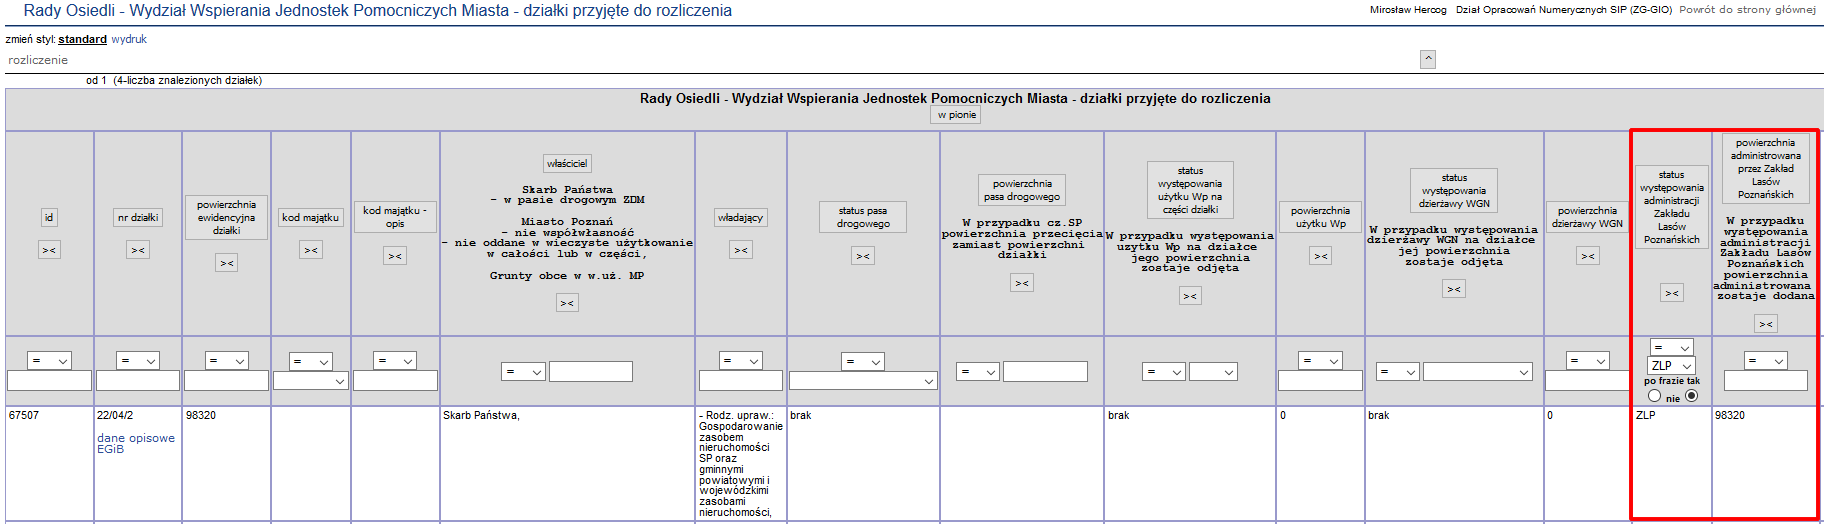Click the >< icon under nr działki header
The image size is (1824, 524).
[x=138, y=250]
